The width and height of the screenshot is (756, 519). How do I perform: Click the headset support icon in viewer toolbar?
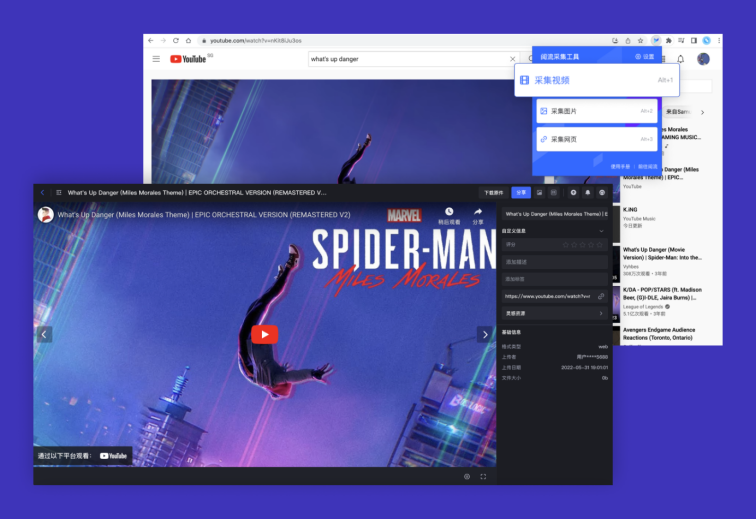coord(602,192)
